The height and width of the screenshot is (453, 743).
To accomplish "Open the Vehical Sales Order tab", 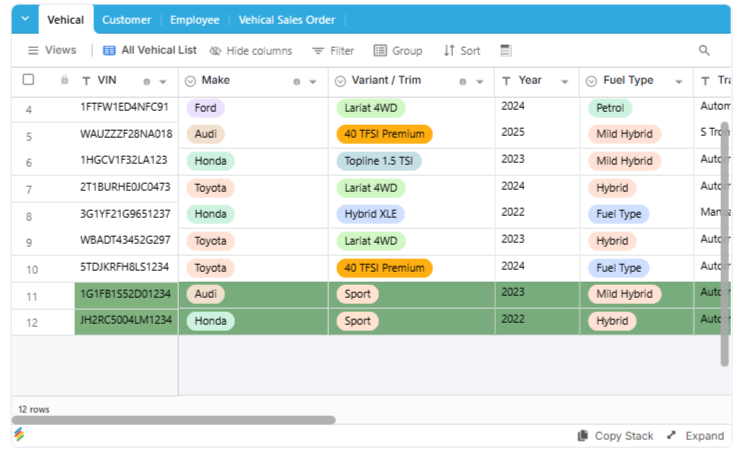I will pyautogui.click(x=287, y=20).
